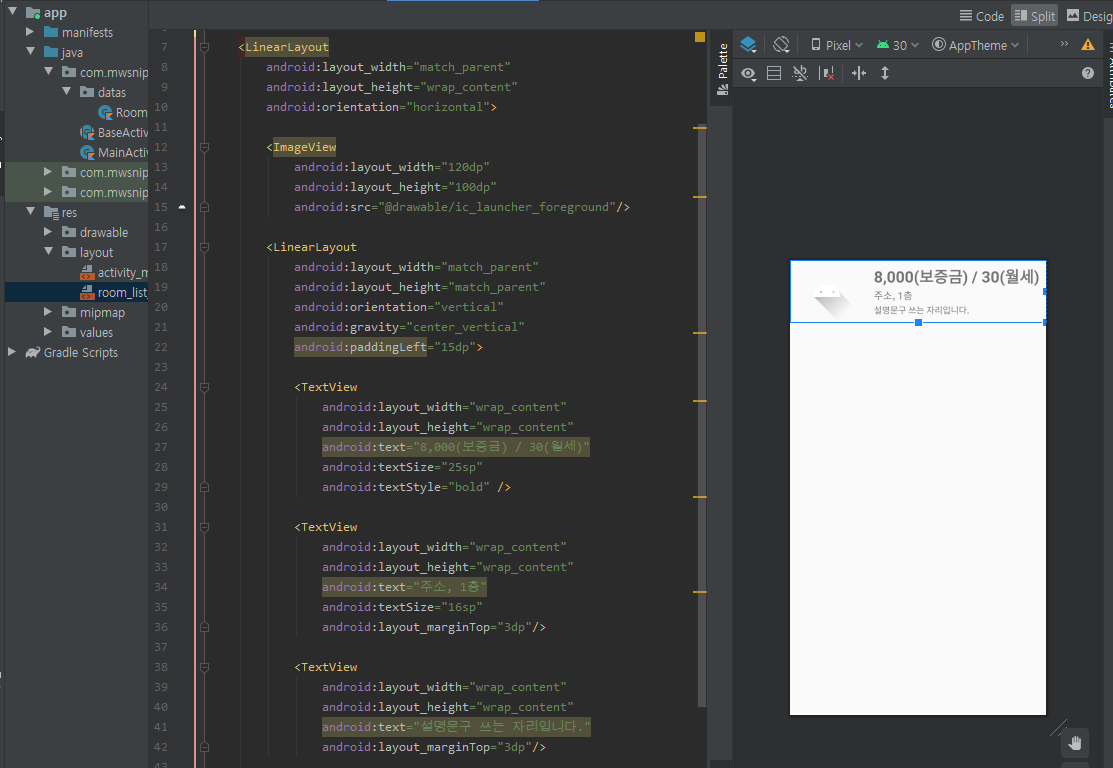The height and width of the screenshot is (768, 1113).
Task: Show more design toolbar options chevrons
Action: pyautogui.click(x=1064, y=44)
